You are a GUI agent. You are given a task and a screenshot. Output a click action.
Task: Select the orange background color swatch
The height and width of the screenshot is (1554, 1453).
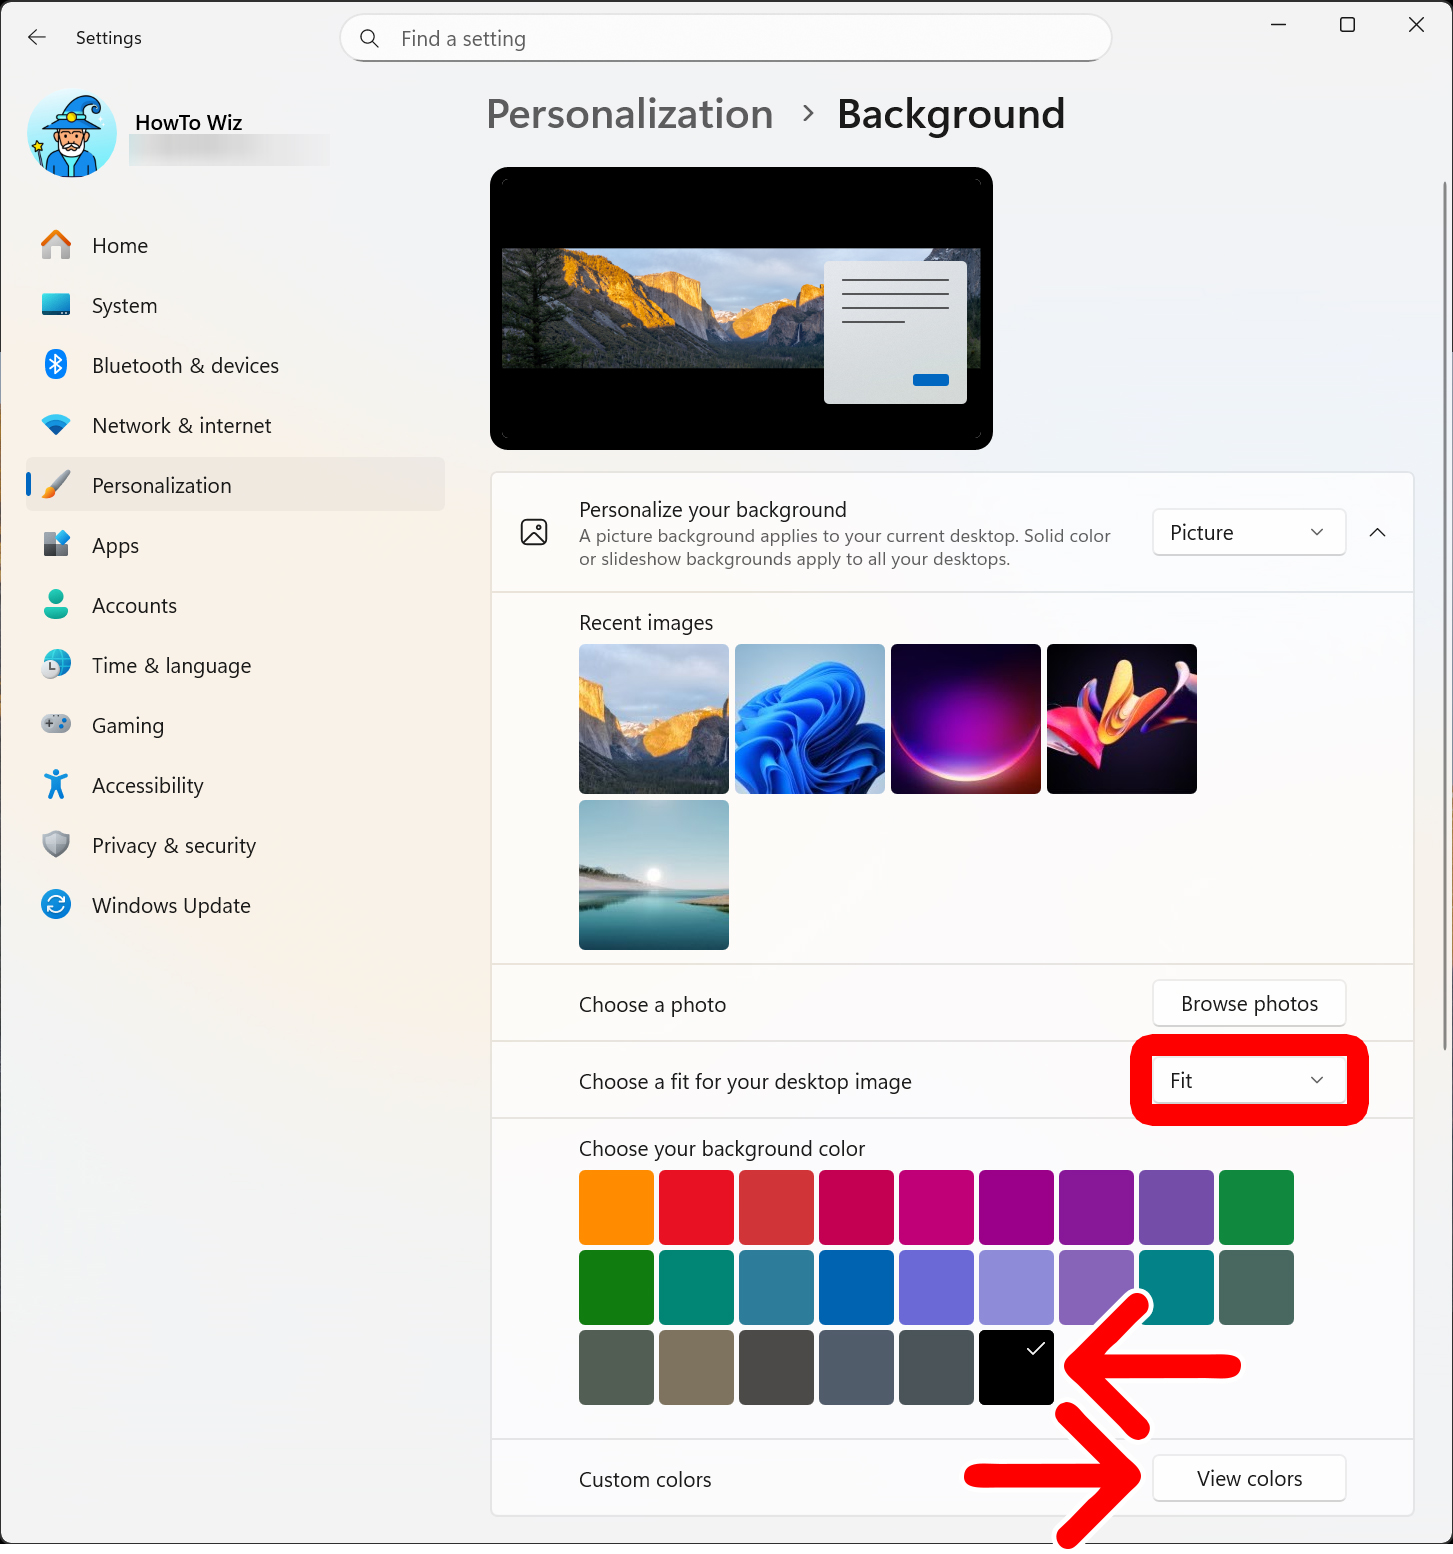pos(615,1207)
